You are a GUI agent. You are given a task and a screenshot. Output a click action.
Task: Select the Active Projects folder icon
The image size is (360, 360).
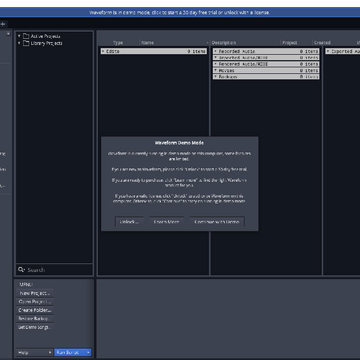pos(26,36)
